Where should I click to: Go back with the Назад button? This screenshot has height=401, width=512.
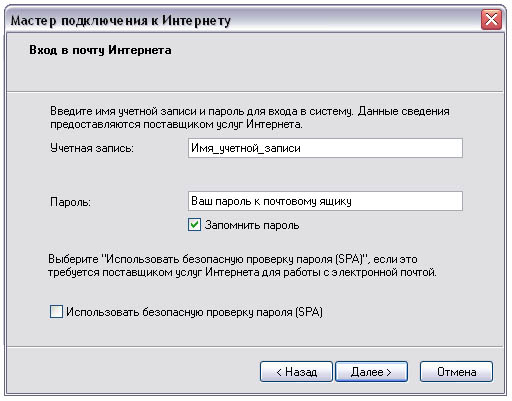(x=296, y=371)
